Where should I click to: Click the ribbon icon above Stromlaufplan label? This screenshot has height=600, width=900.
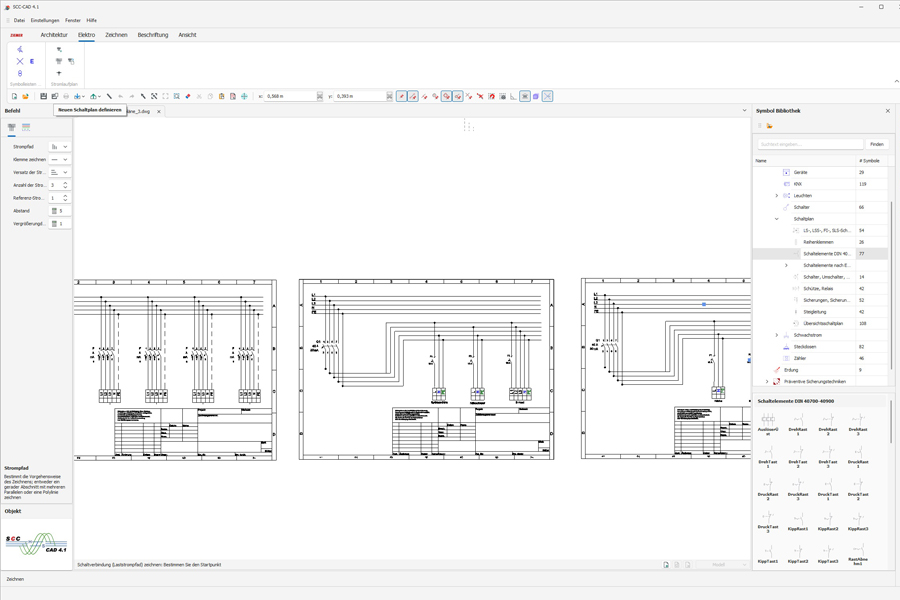click(x=59, y=73)
